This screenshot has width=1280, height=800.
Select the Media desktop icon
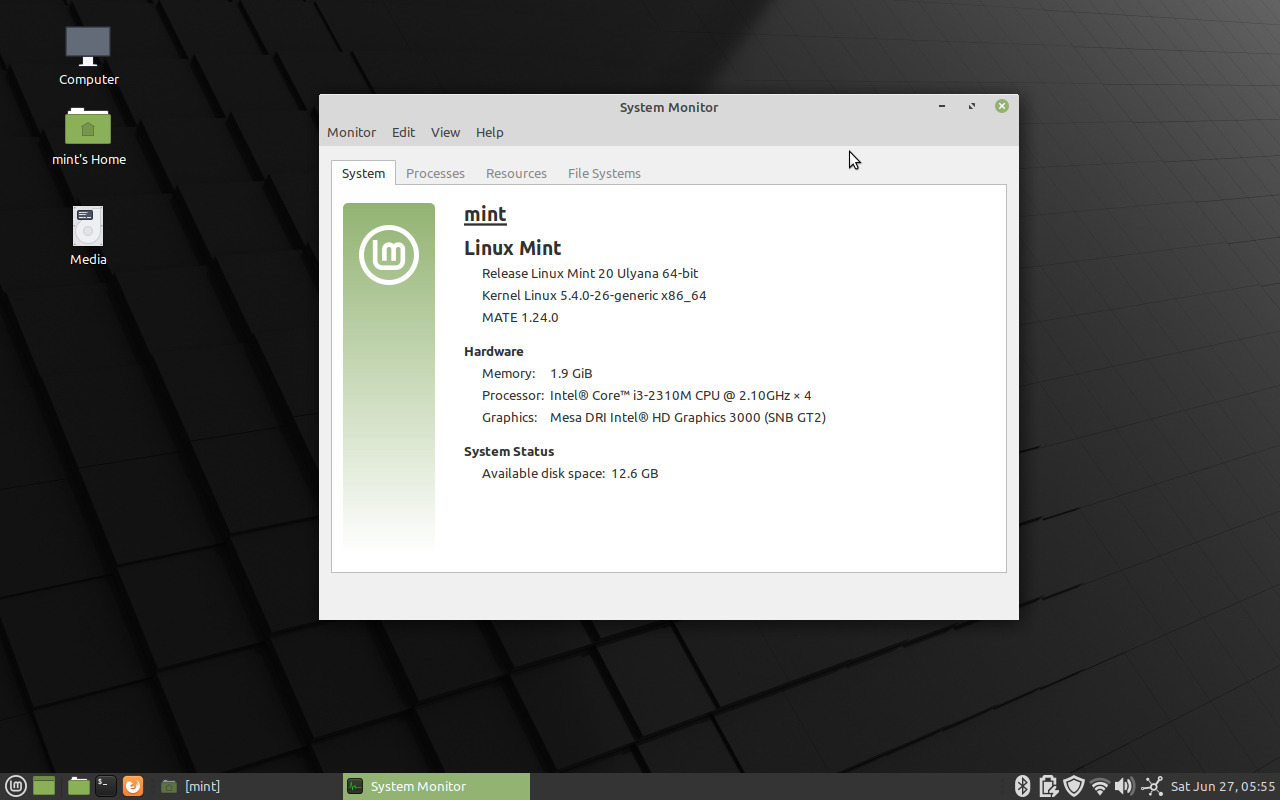pos(88,236)
